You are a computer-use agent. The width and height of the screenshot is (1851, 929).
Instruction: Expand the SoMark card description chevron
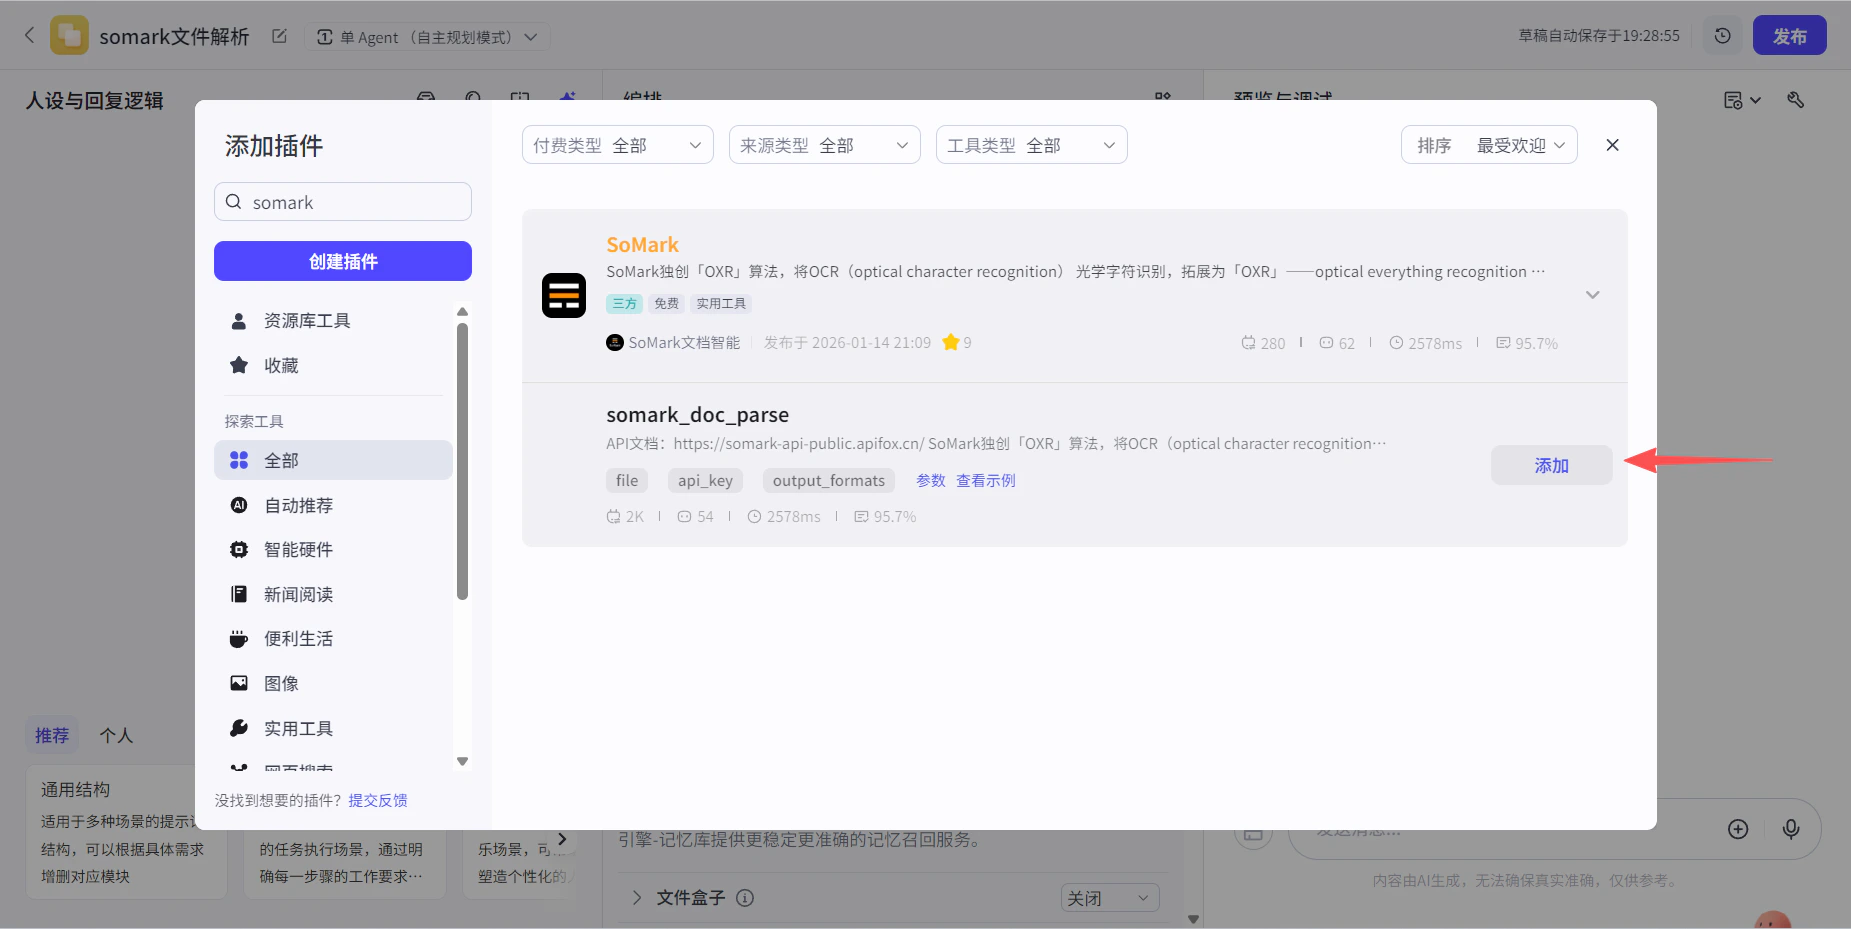tap(1592, 294)
